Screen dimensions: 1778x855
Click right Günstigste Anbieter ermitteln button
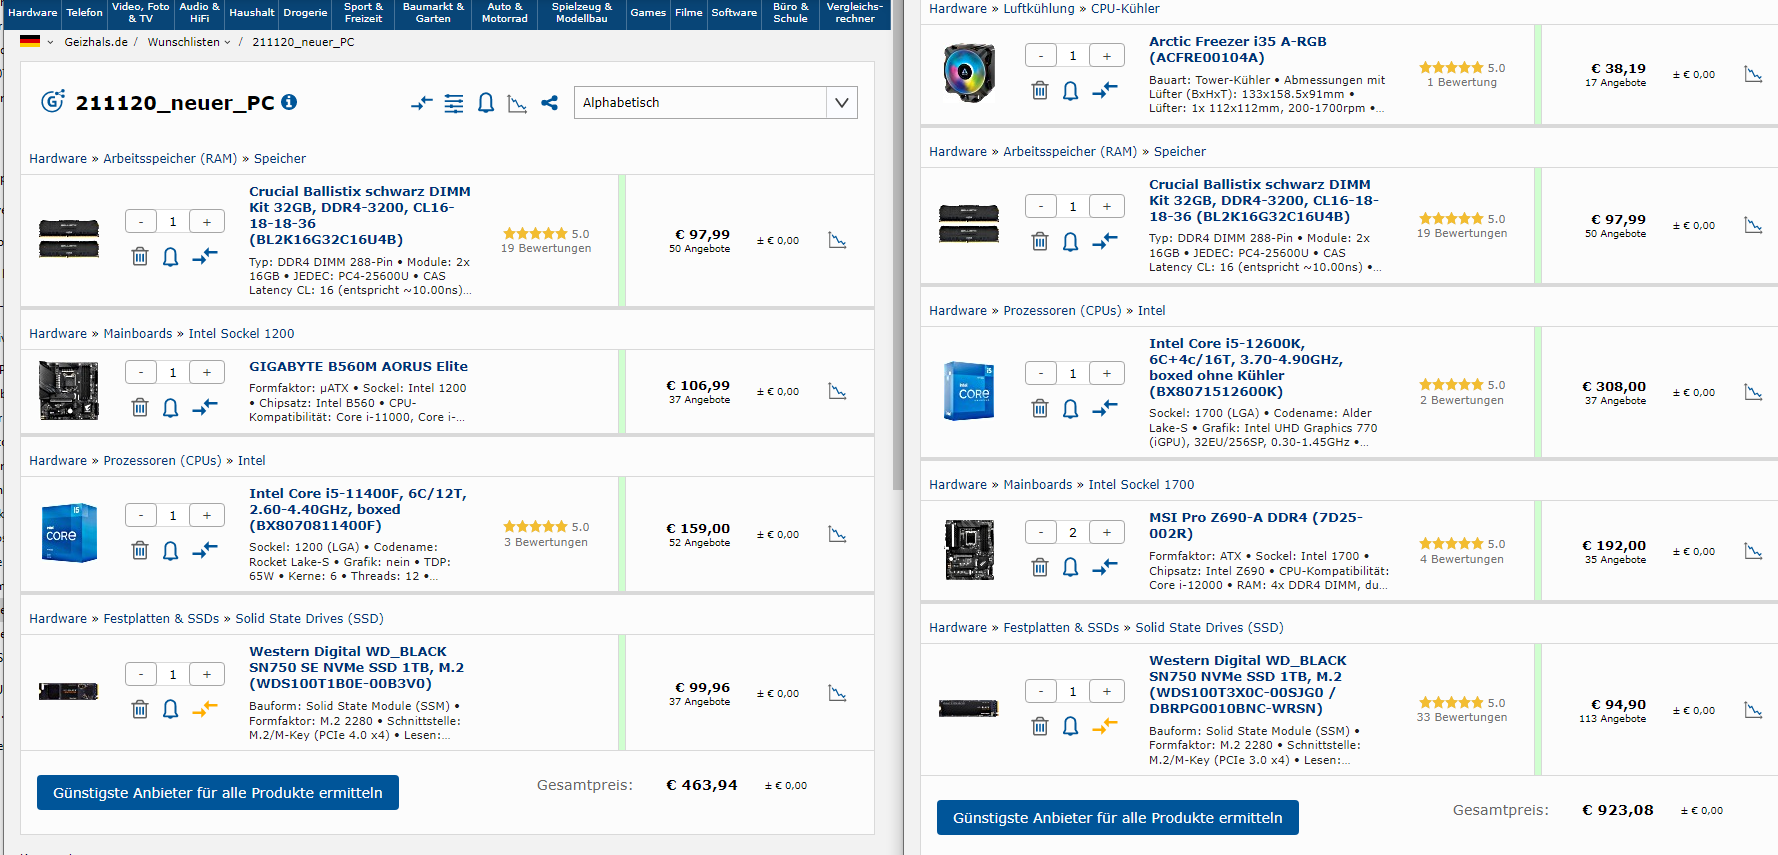pyautogui.click(x=1118, y=818)
